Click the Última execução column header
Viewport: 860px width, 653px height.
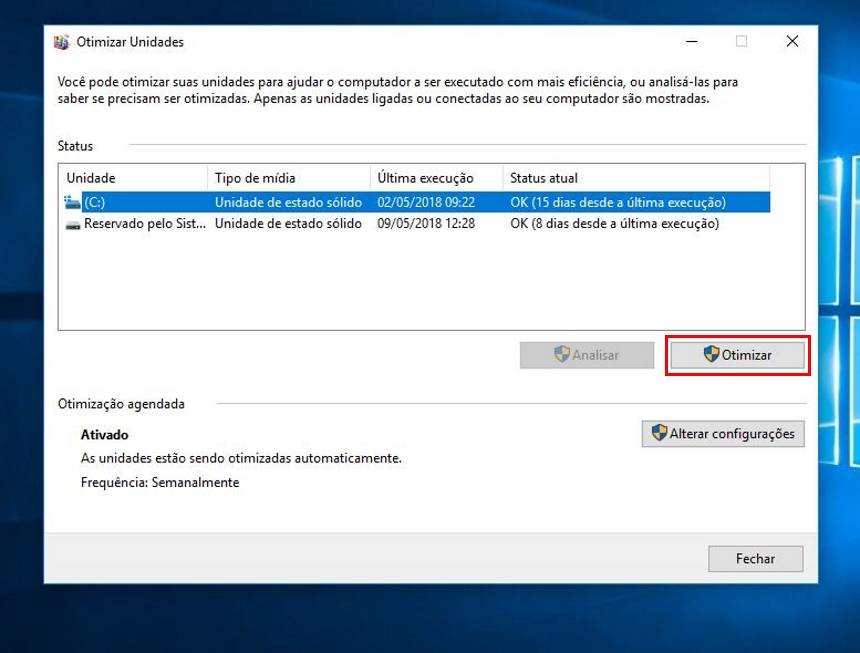(435, 178)
